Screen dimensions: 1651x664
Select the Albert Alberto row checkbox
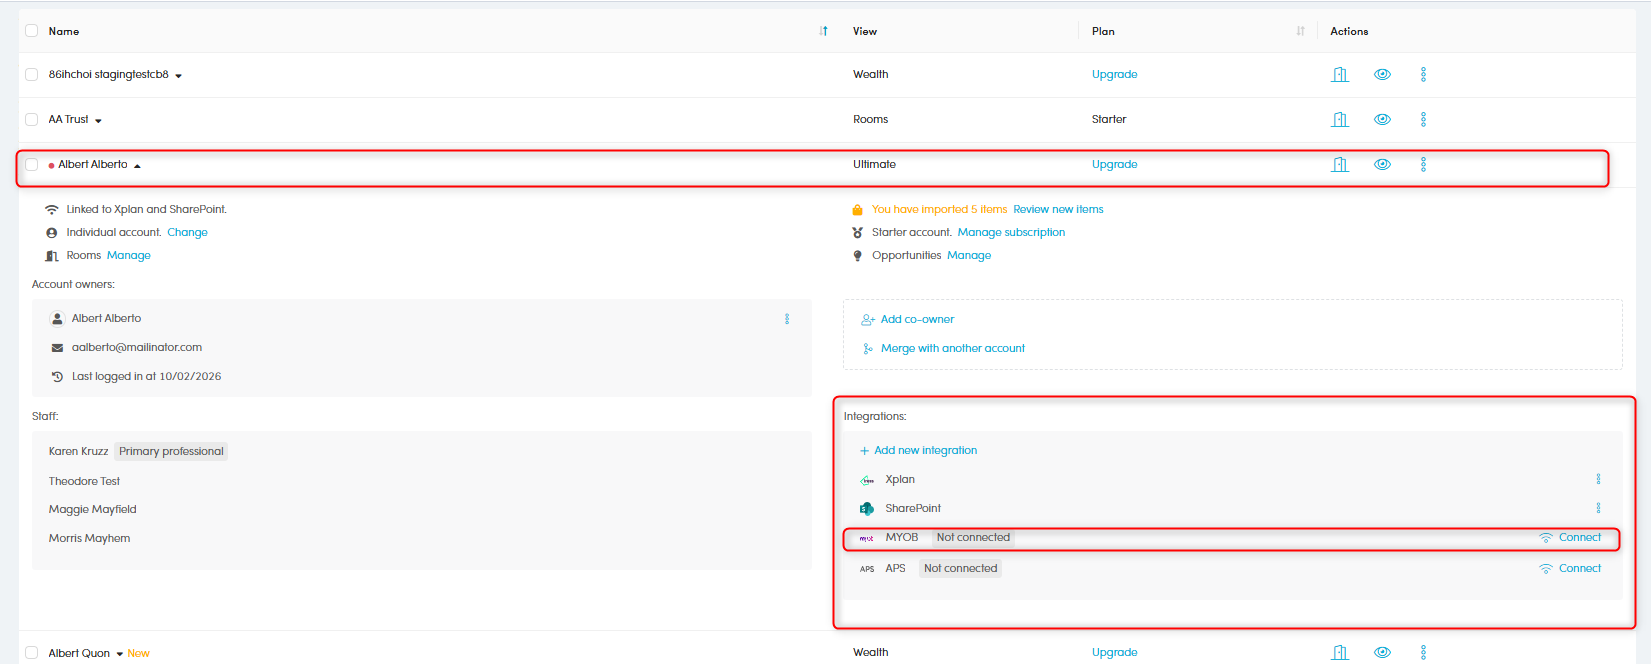(32, 165)
